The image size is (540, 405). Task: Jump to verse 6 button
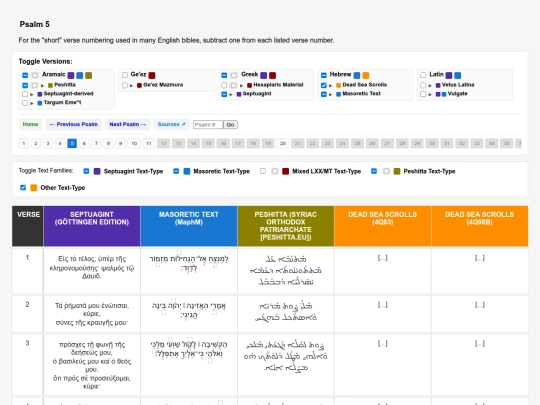point(84,143)
